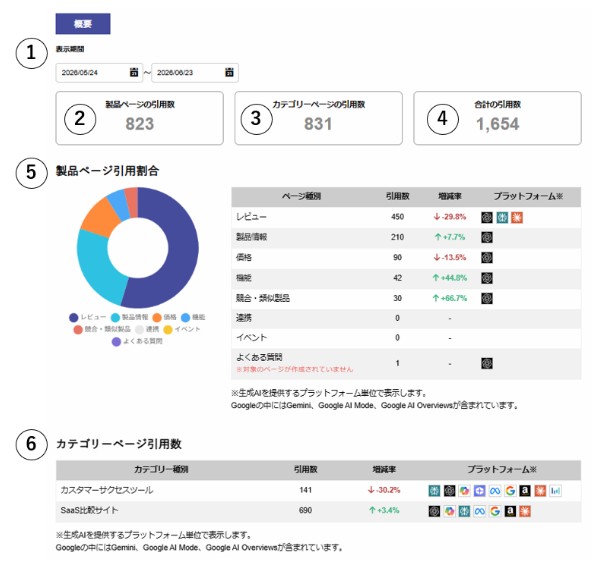The image size is (601, 565).
Task: Click Meta icon in SaaS比較サイト row
Action: pos(479,511)
